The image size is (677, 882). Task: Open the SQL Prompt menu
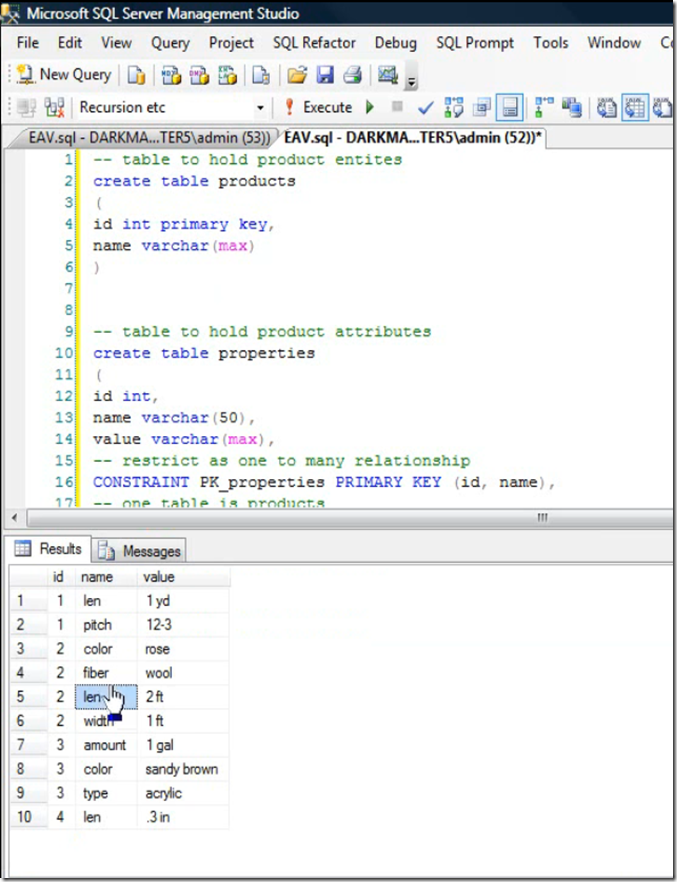(x=475, y=43)
